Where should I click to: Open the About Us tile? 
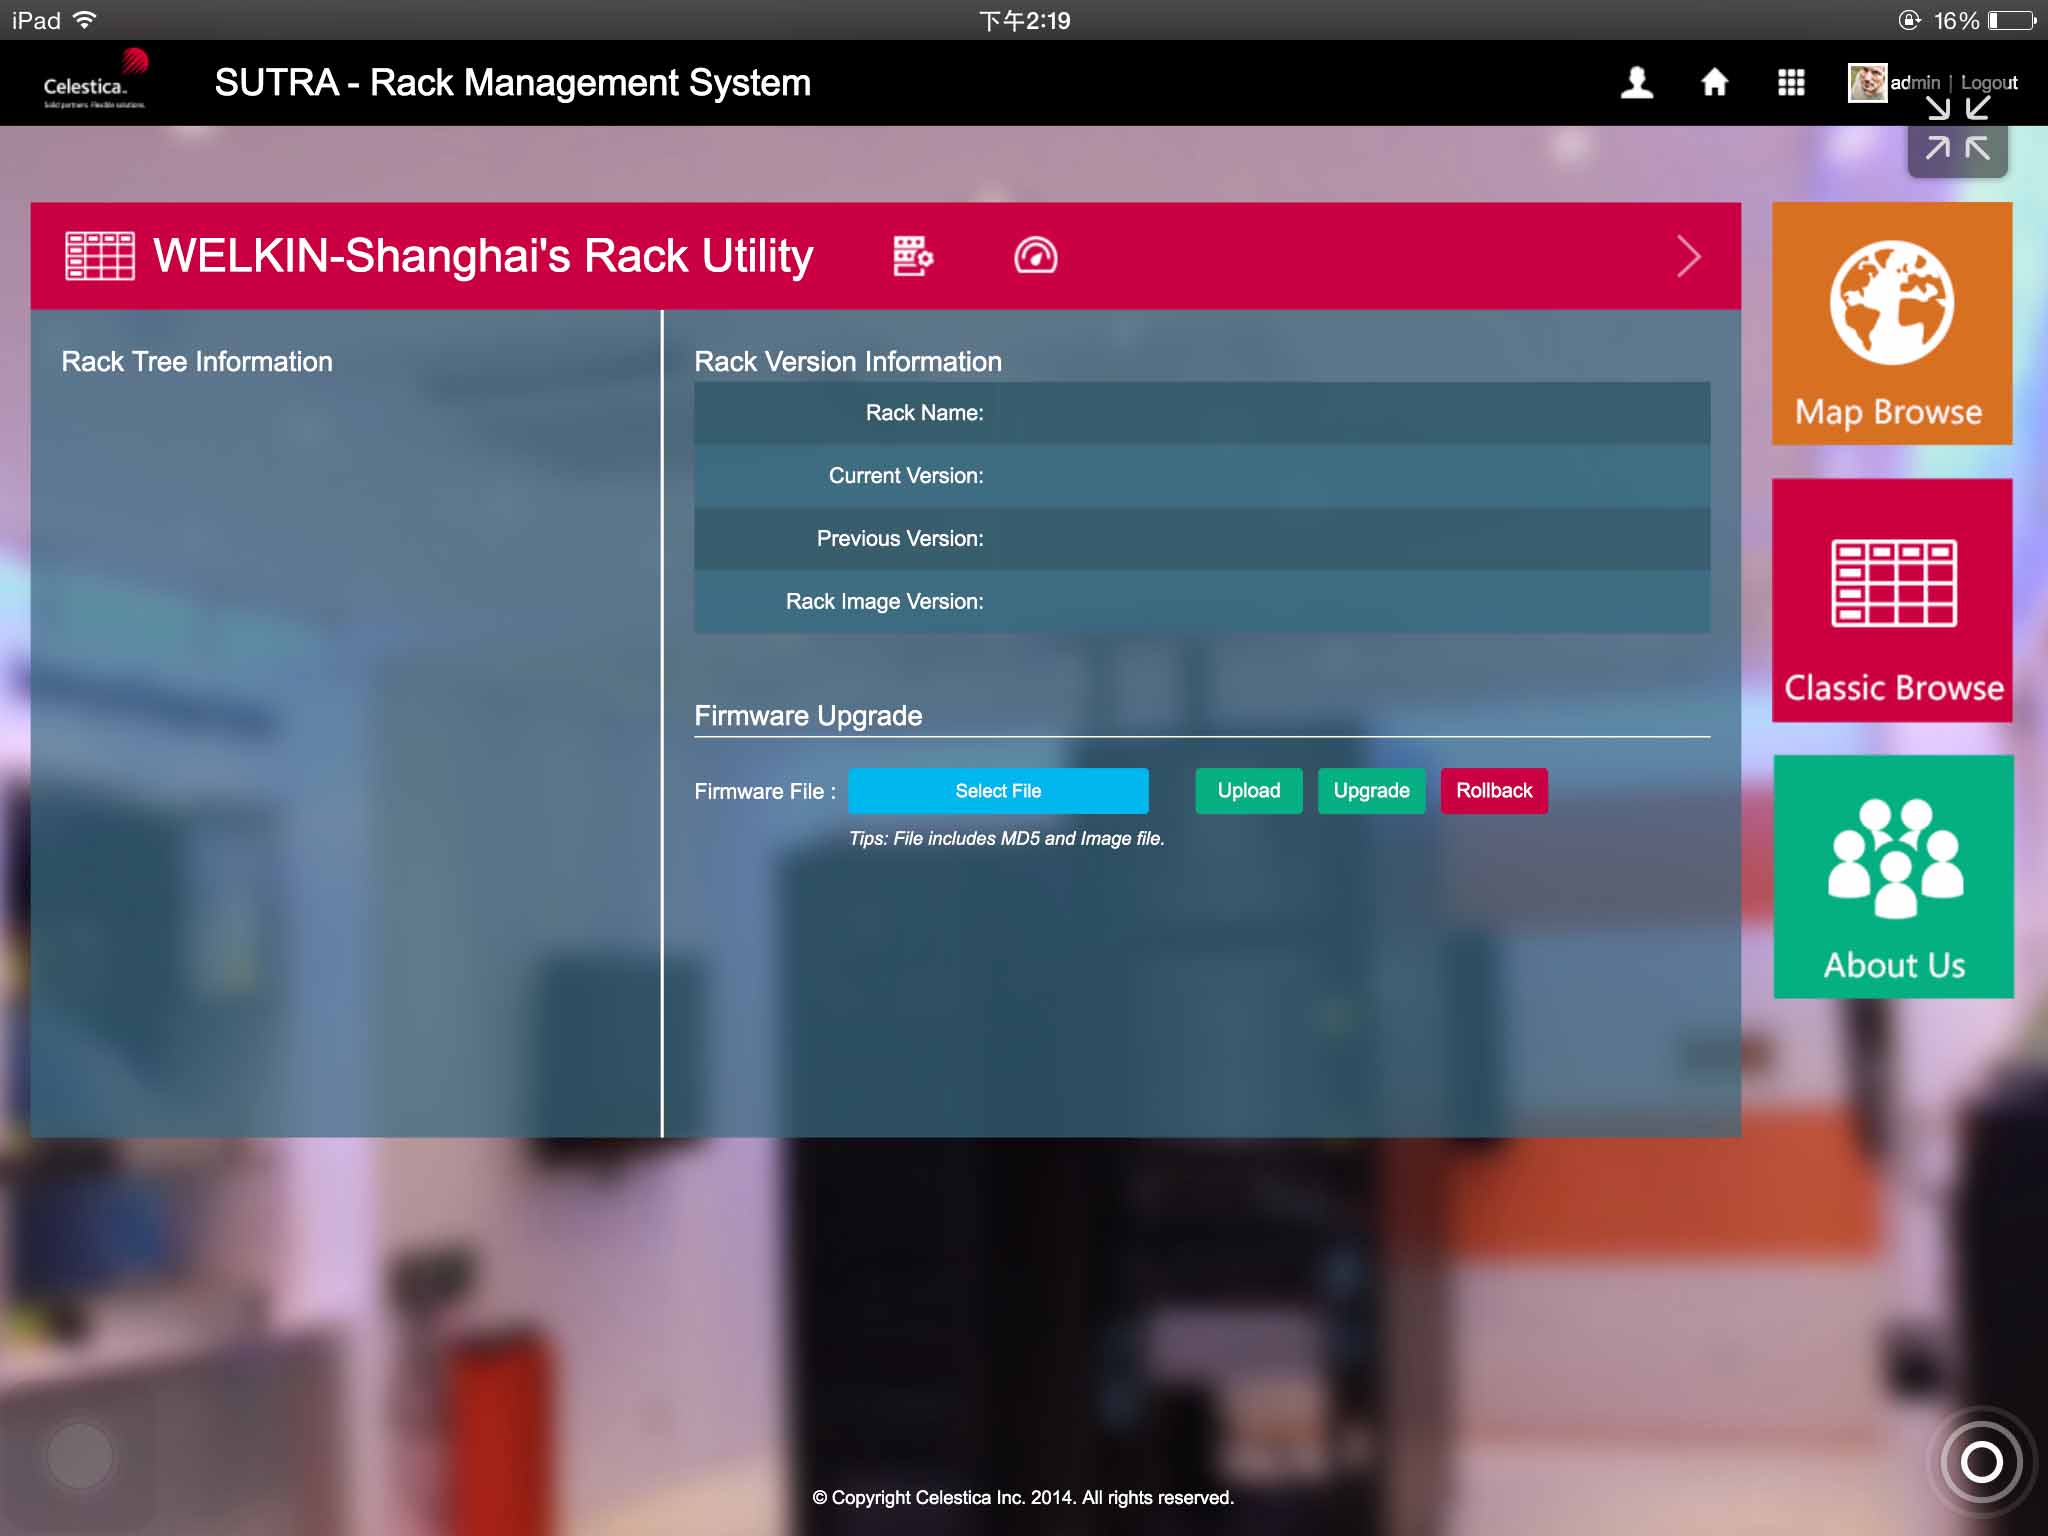coord(1893,877)
